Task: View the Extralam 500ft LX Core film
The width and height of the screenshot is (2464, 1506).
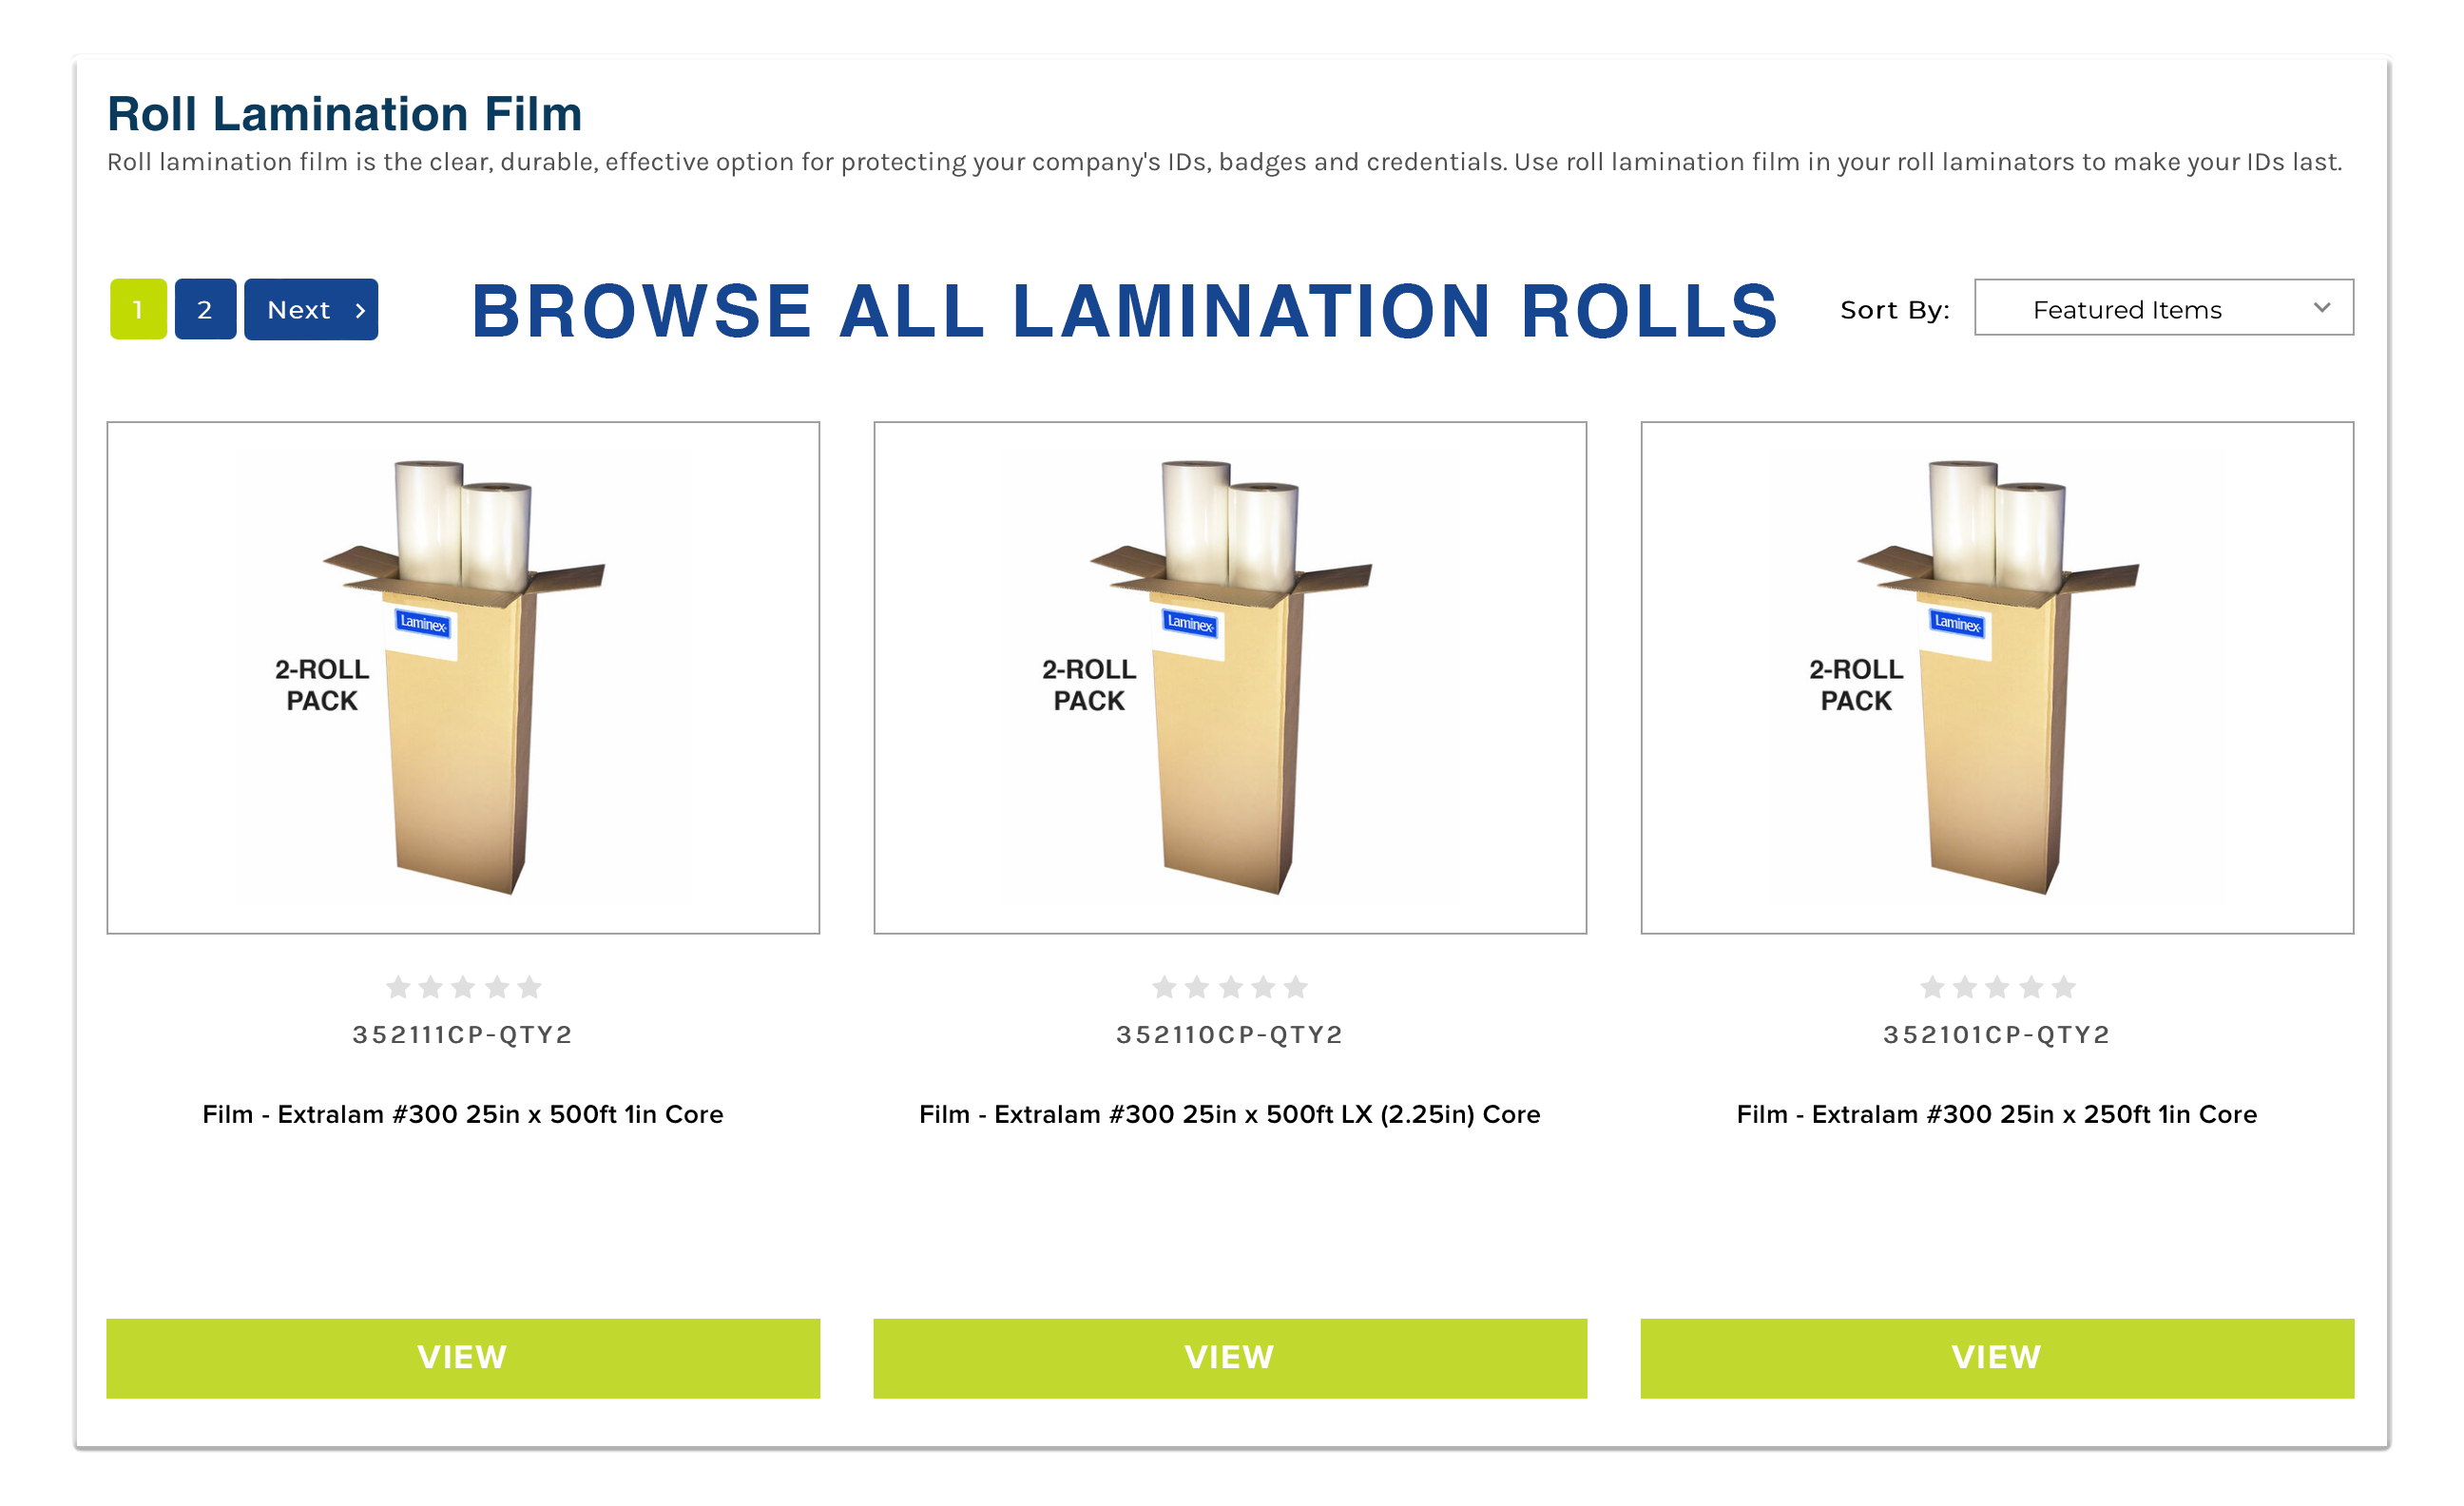Action: 1229,1357
